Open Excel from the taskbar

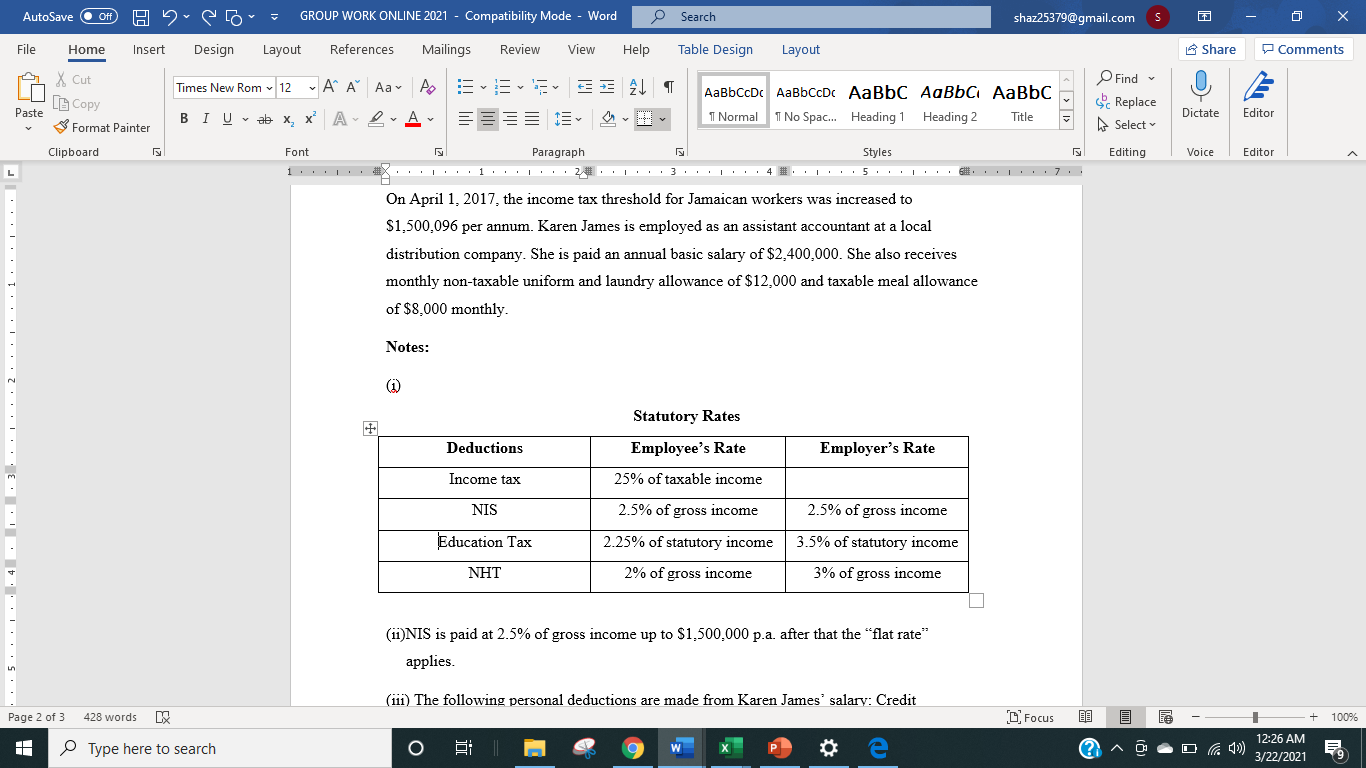pyautogui.click(x=730, y=748)
